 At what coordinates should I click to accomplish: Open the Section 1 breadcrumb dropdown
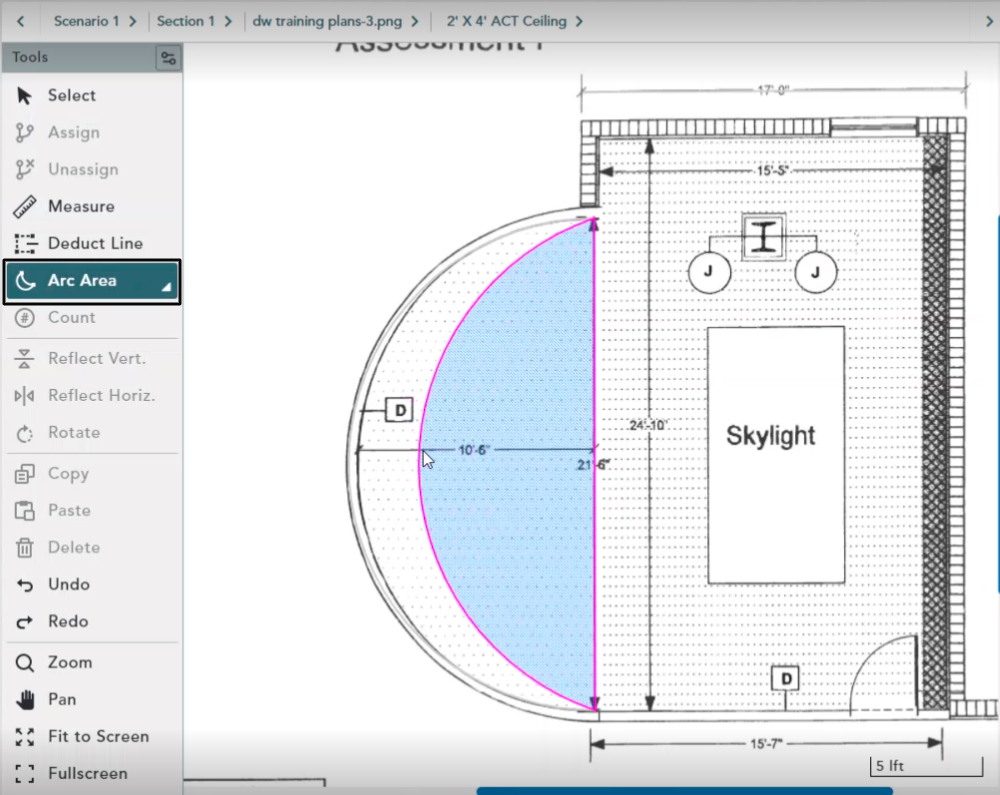[x=194, y=21]
